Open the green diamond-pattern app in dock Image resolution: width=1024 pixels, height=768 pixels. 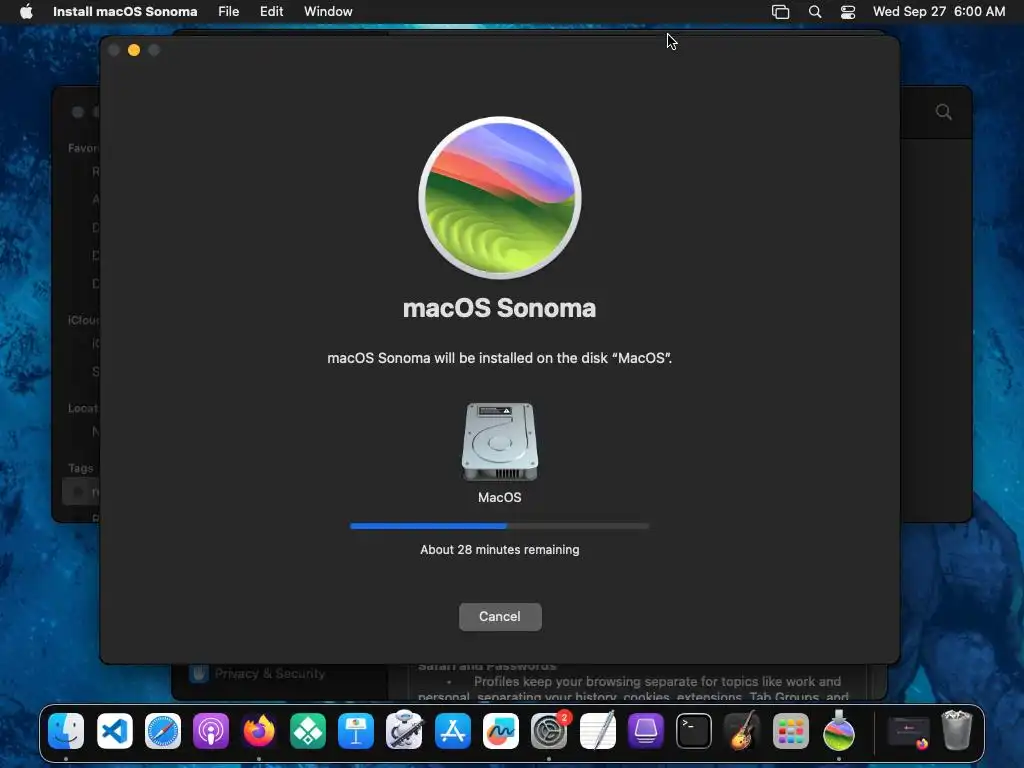point(308,731)
